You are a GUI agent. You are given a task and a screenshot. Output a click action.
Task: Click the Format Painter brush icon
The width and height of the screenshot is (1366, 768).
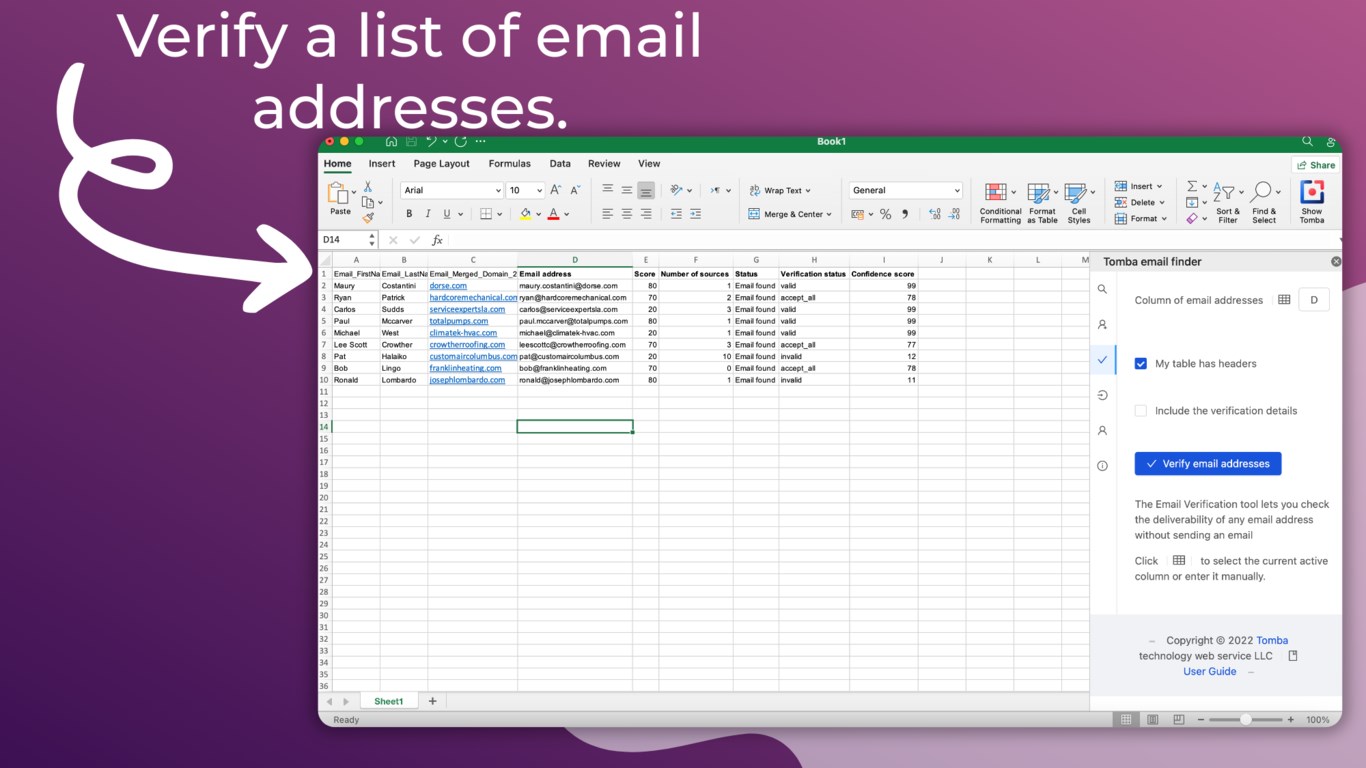pyautogui.click(x=368, y=217)
